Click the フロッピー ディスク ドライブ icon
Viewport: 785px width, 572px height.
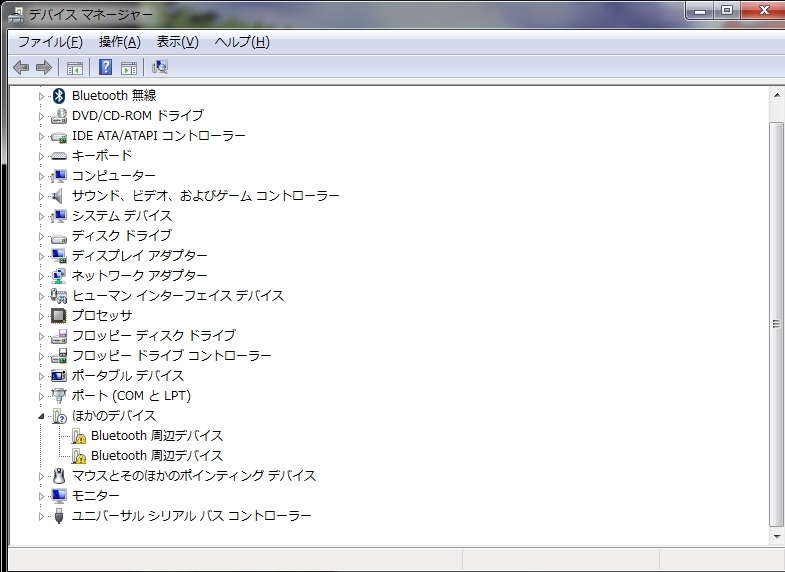pyautogui.click(x=59, y=336)
